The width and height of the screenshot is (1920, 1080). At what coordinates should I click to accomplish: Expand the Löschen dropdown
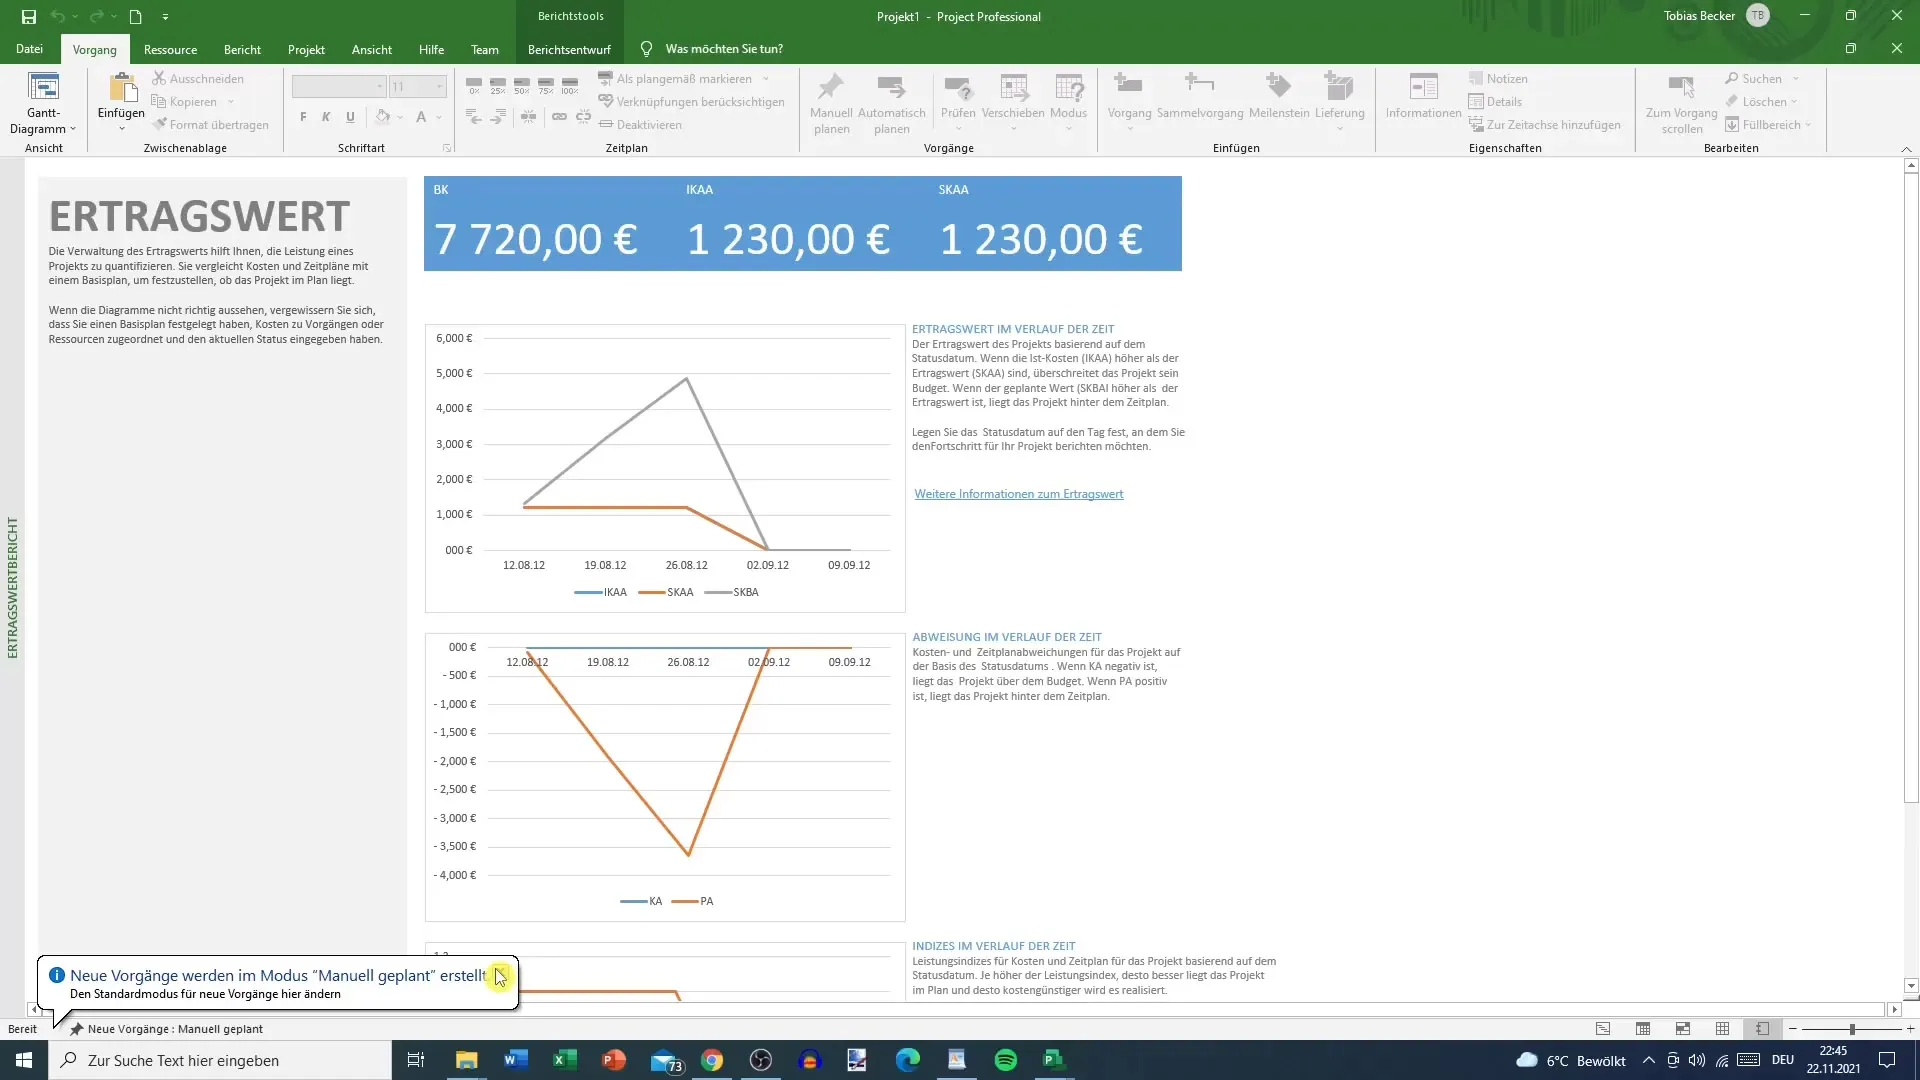click(1794, 102)
